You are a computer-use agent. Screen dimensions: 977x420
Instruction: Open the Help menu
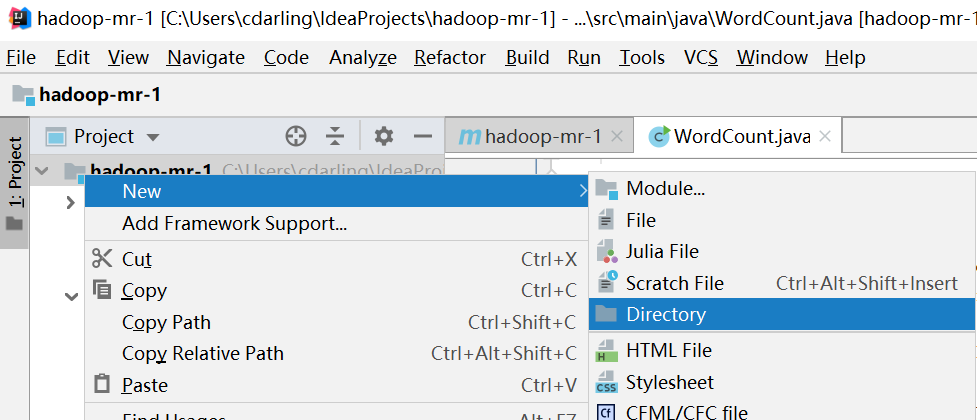[846, 57]
